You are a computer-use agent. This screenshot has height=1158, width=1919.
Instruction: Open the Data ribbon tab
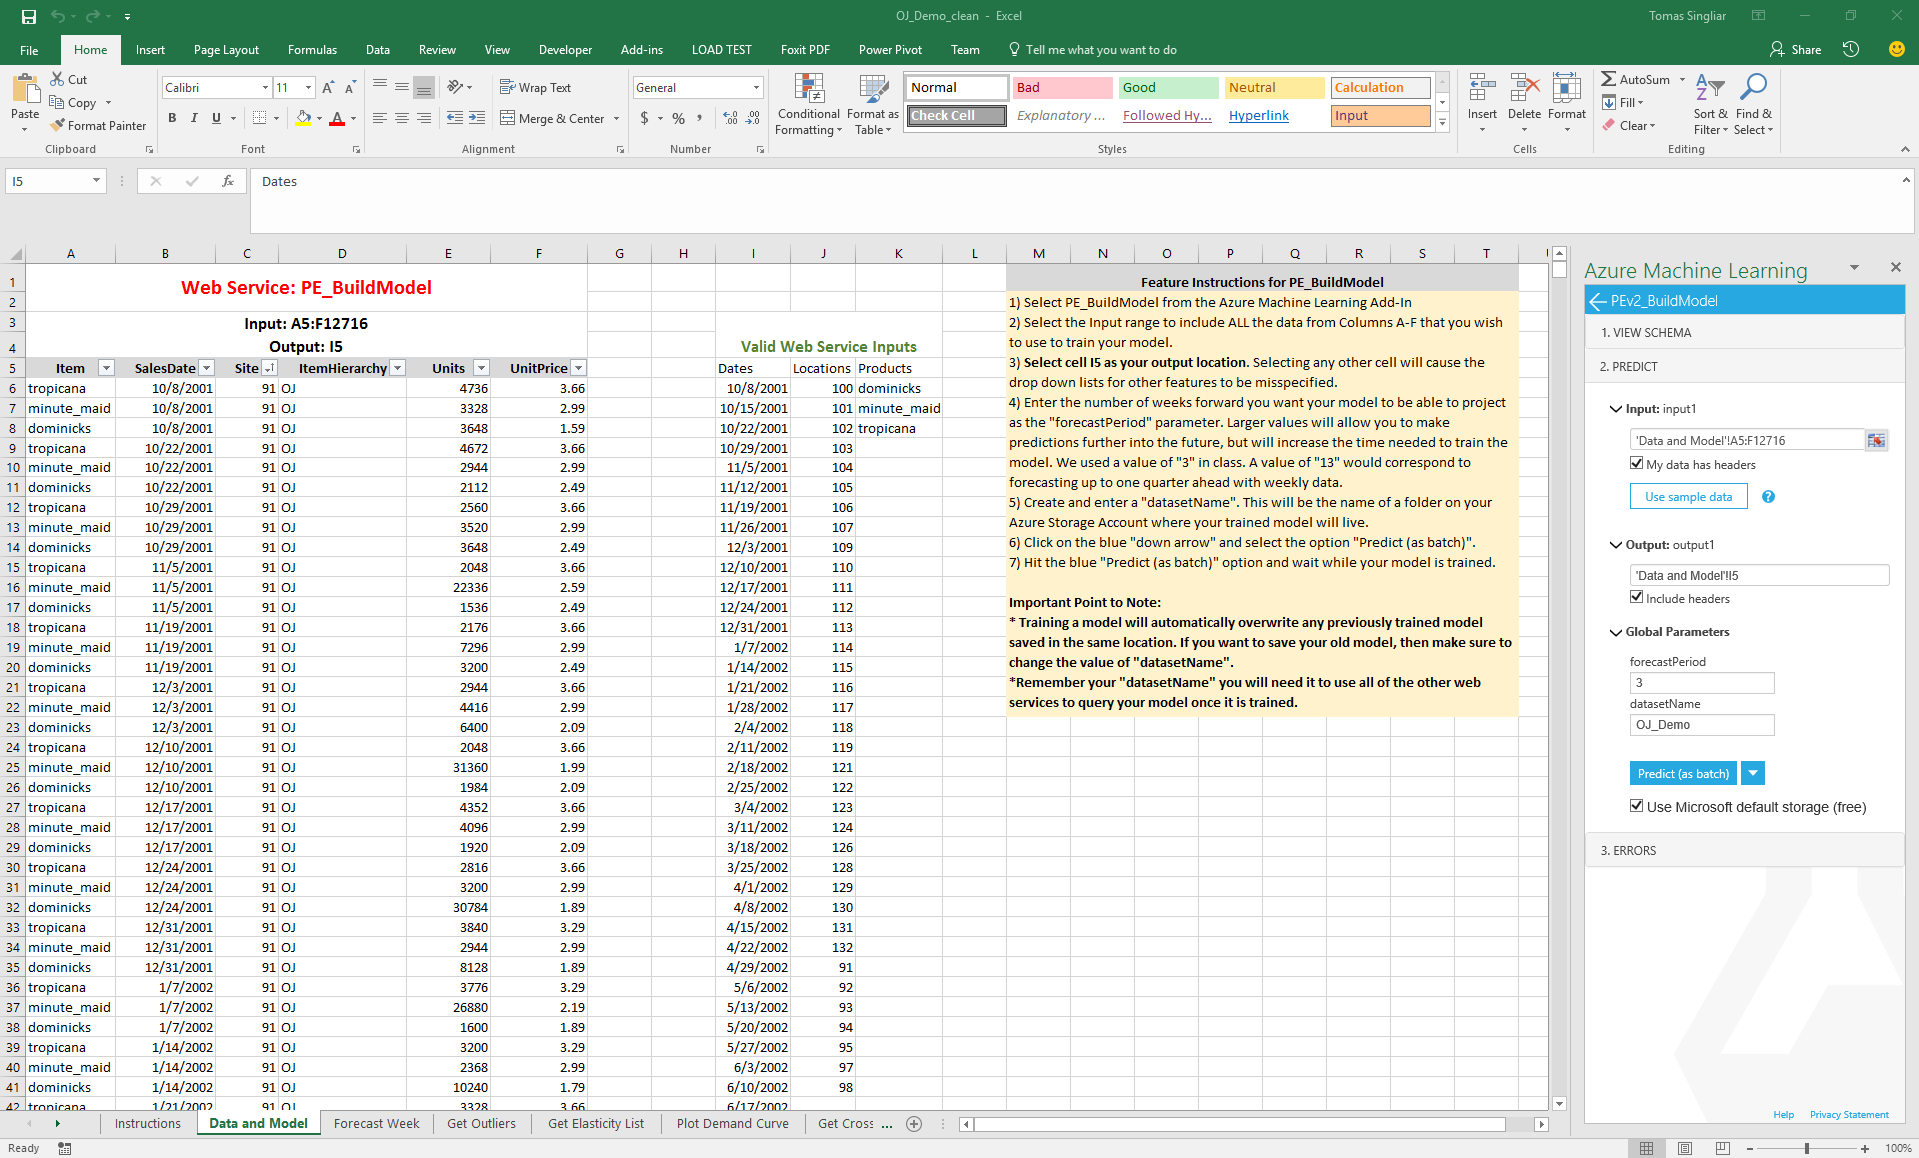[378, 50]
